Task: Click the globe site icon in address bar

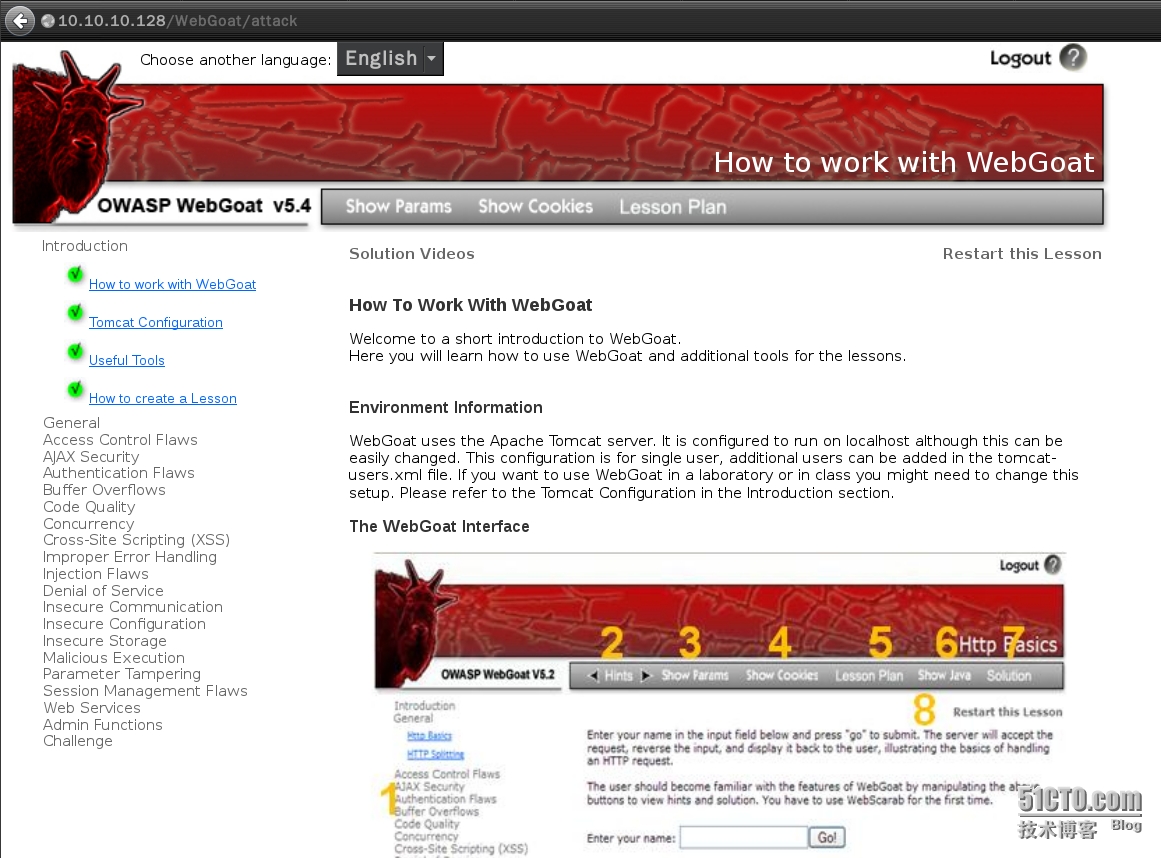Action: point(48,21)
